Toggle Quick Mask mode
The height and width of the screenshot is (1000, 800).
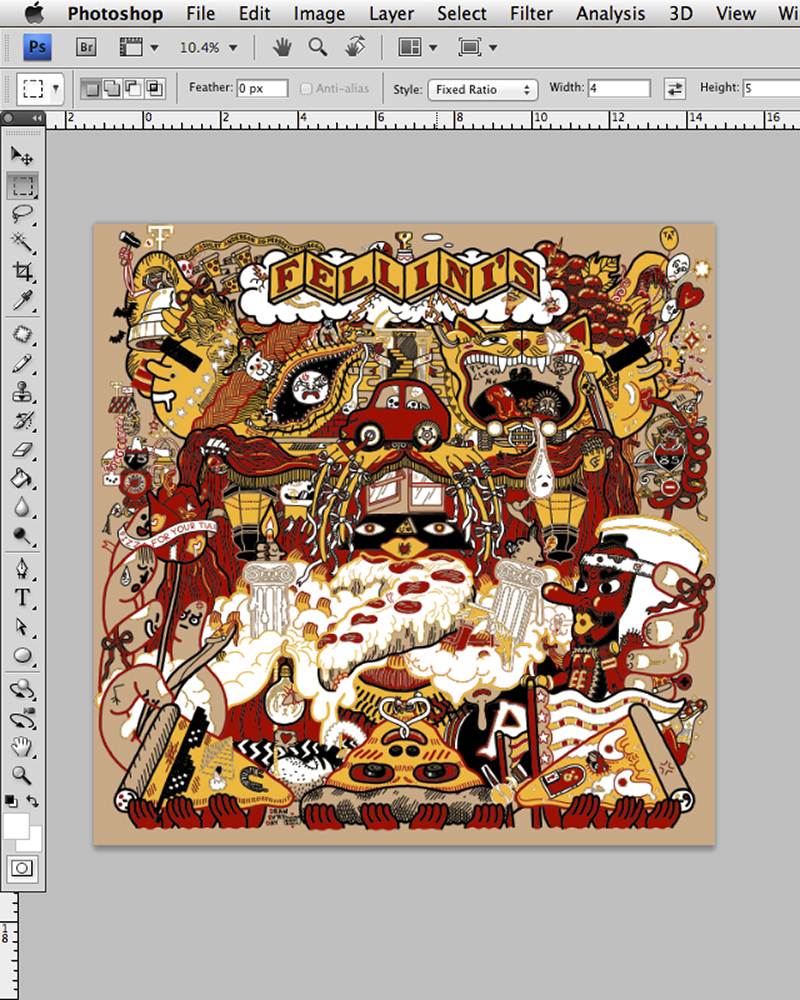[22, 868]
